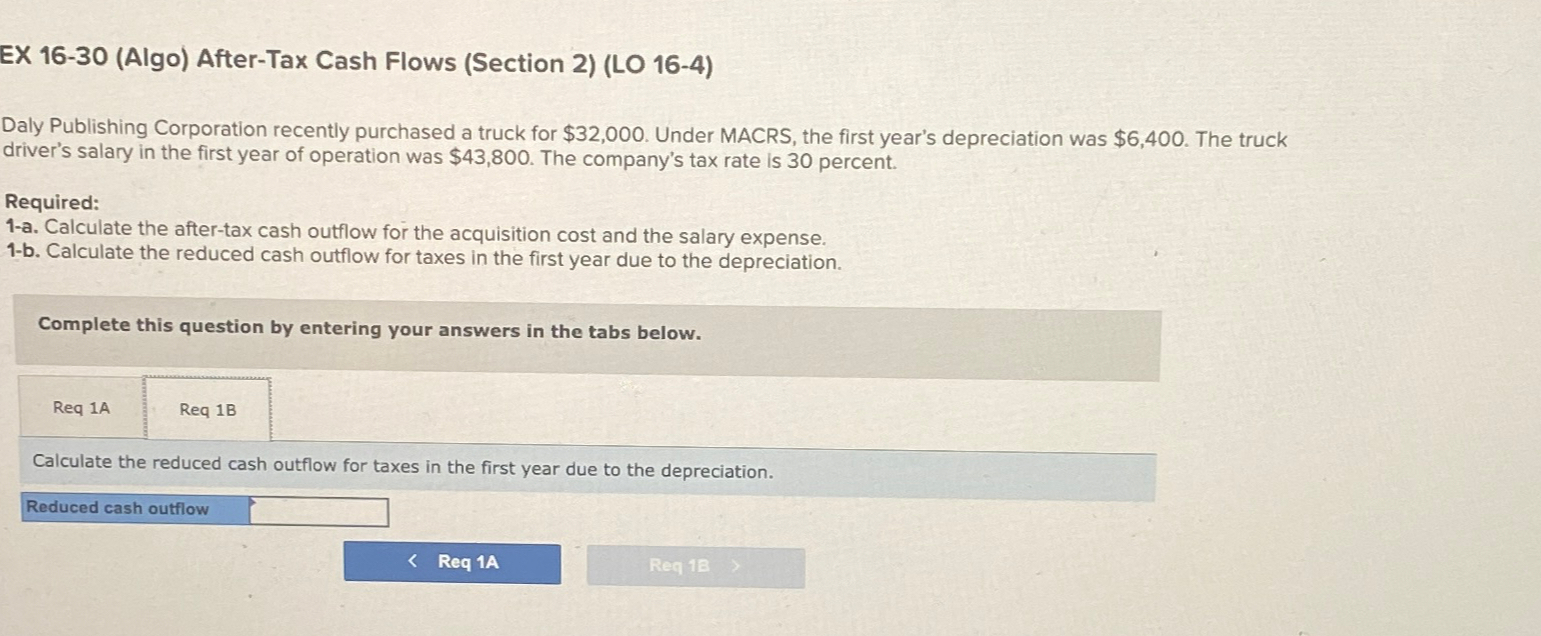This screenshot has width=1541, height=636.
Task: Open the Req 1A requirement view
Action: [79, 408]
